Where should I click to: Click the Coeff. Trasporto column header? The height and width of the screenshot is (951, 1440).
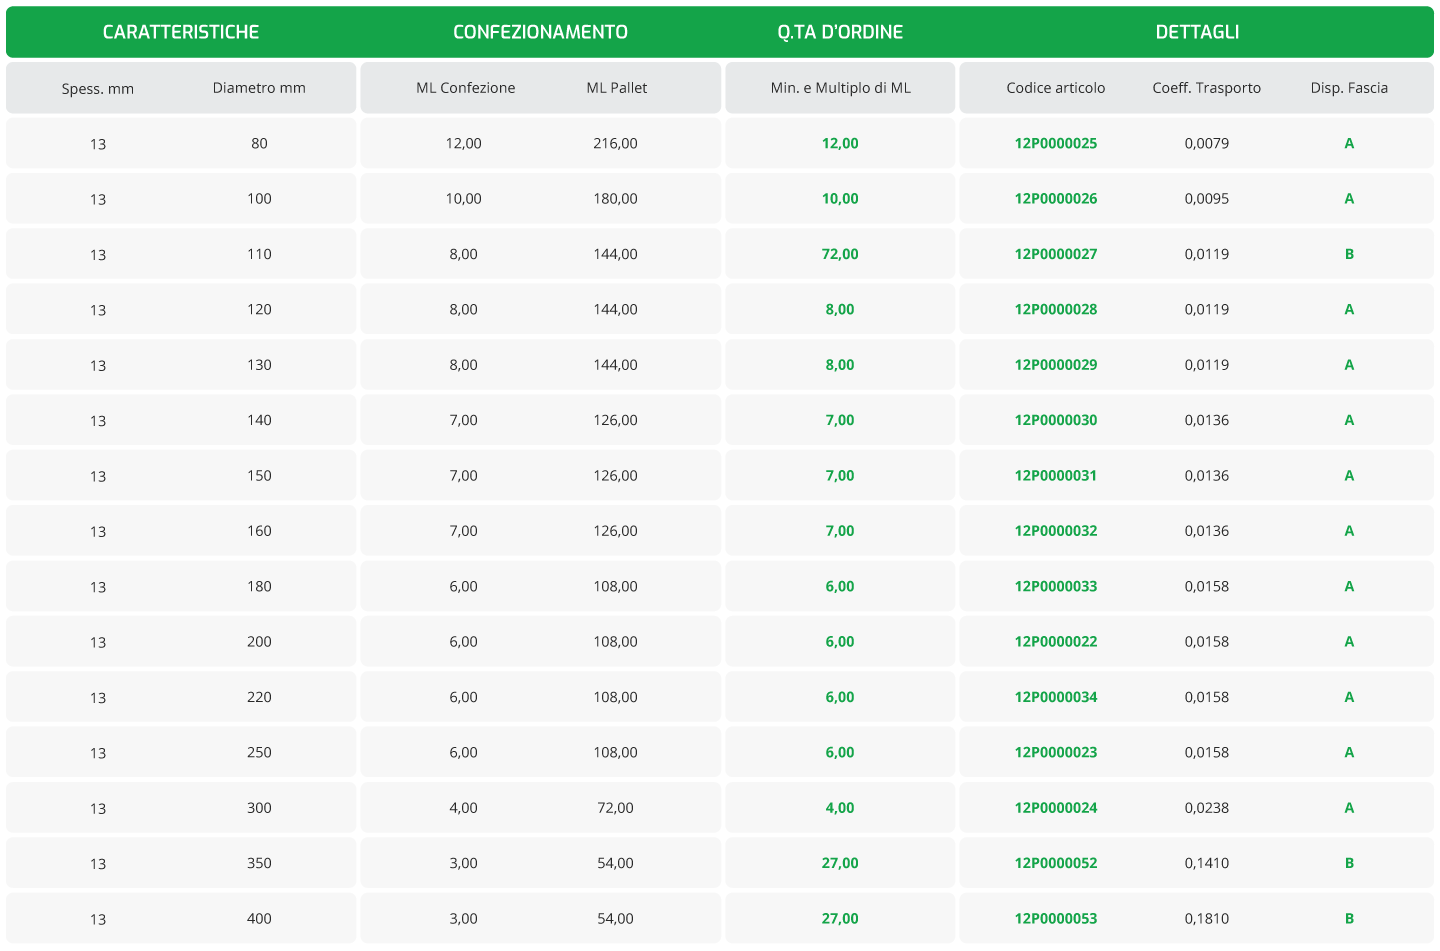pos(1207,88)
